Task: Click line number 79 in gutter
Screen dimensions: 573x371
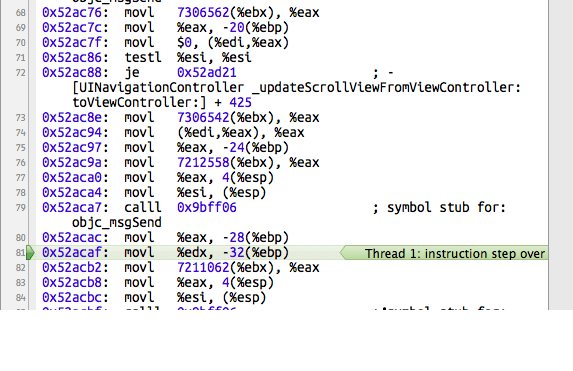Action: (x=20, y=208)
